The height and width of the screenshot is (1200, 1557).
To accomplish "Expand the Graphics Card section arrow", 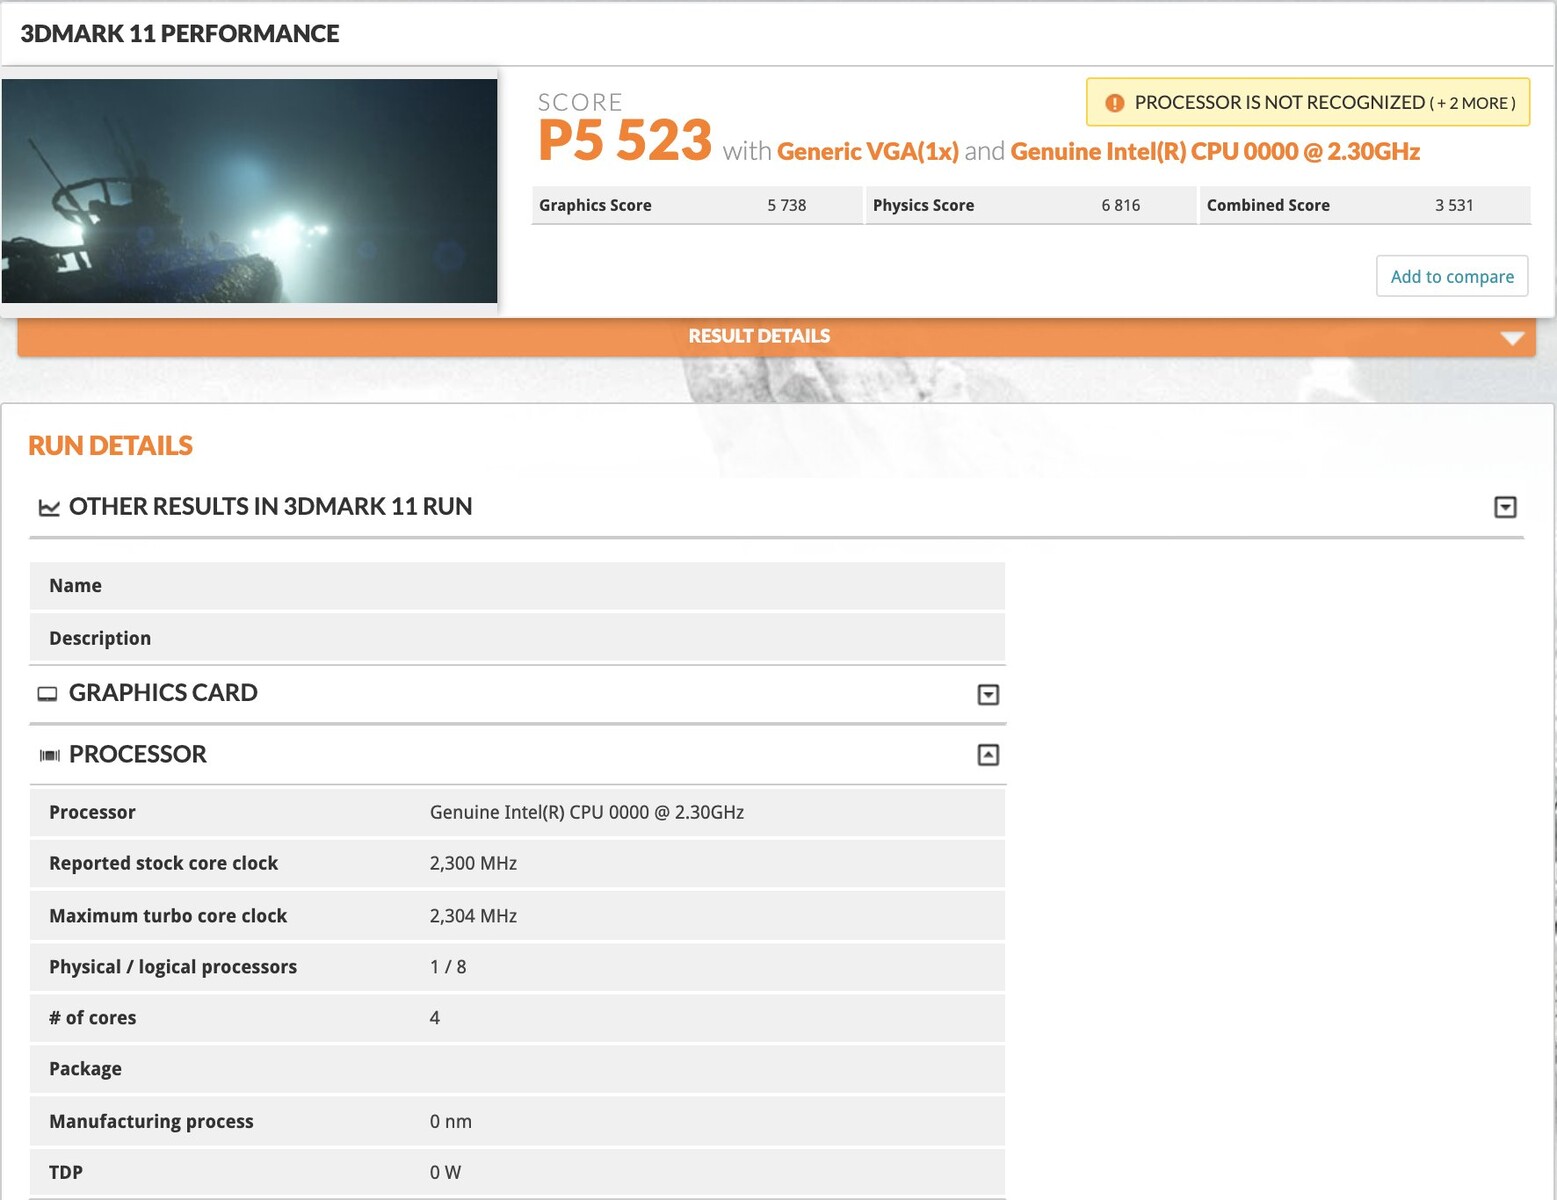I will coord(988,694).
